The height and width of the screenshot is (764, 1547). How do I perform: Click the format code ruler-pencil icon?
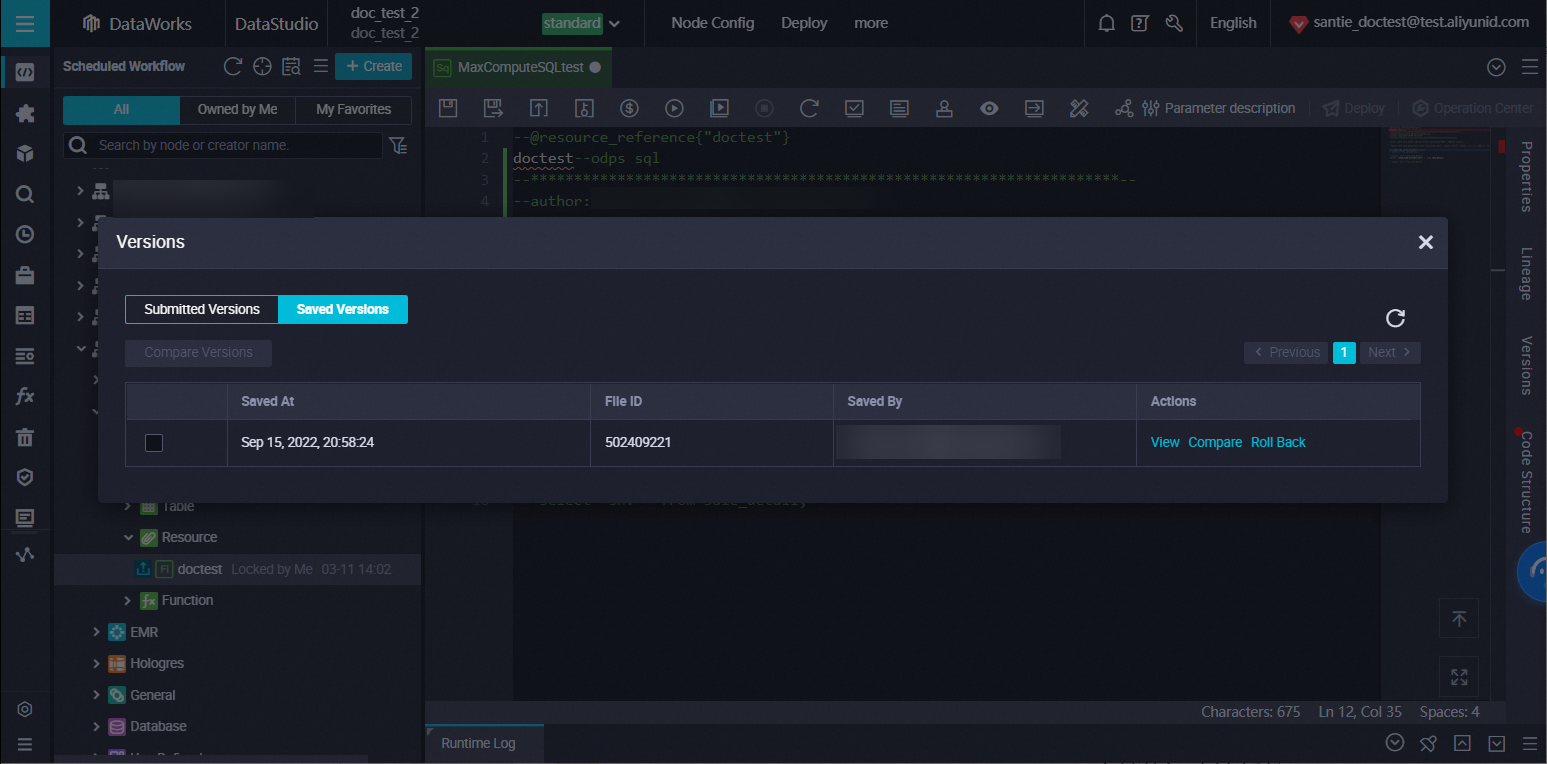point(1079,108)
